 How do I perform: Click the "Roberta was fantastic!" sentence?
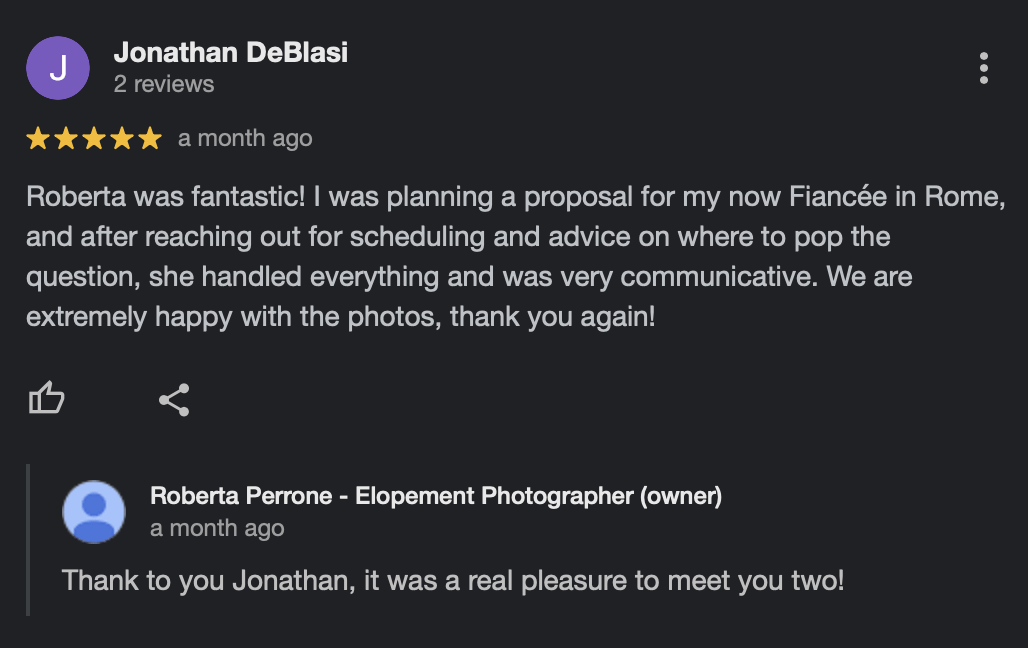(166, 197)
